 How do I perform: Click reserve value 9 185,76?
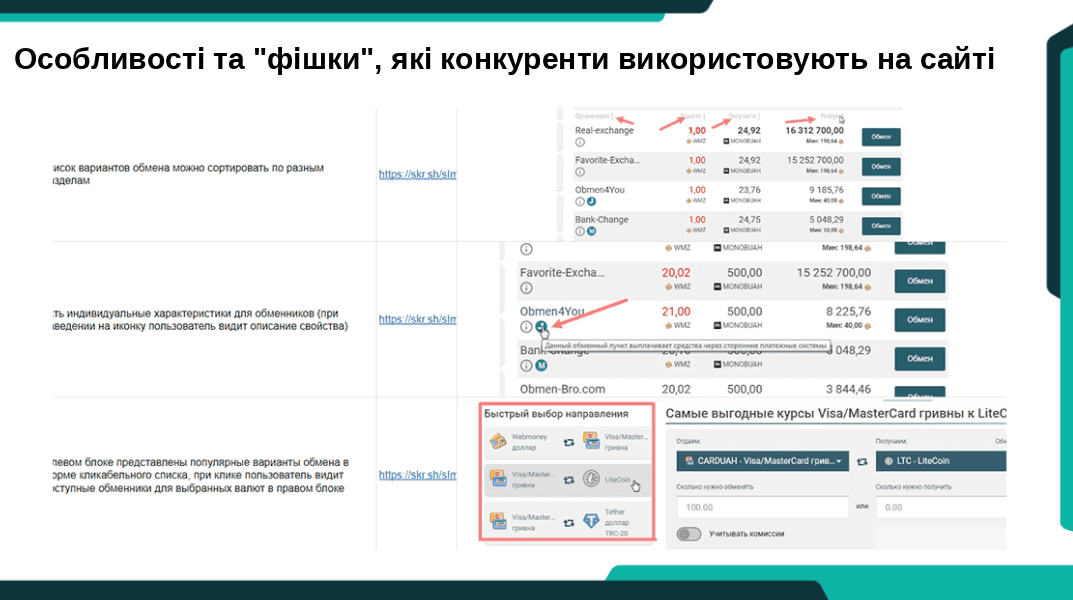pyautogui.click(x=826, y=190)
